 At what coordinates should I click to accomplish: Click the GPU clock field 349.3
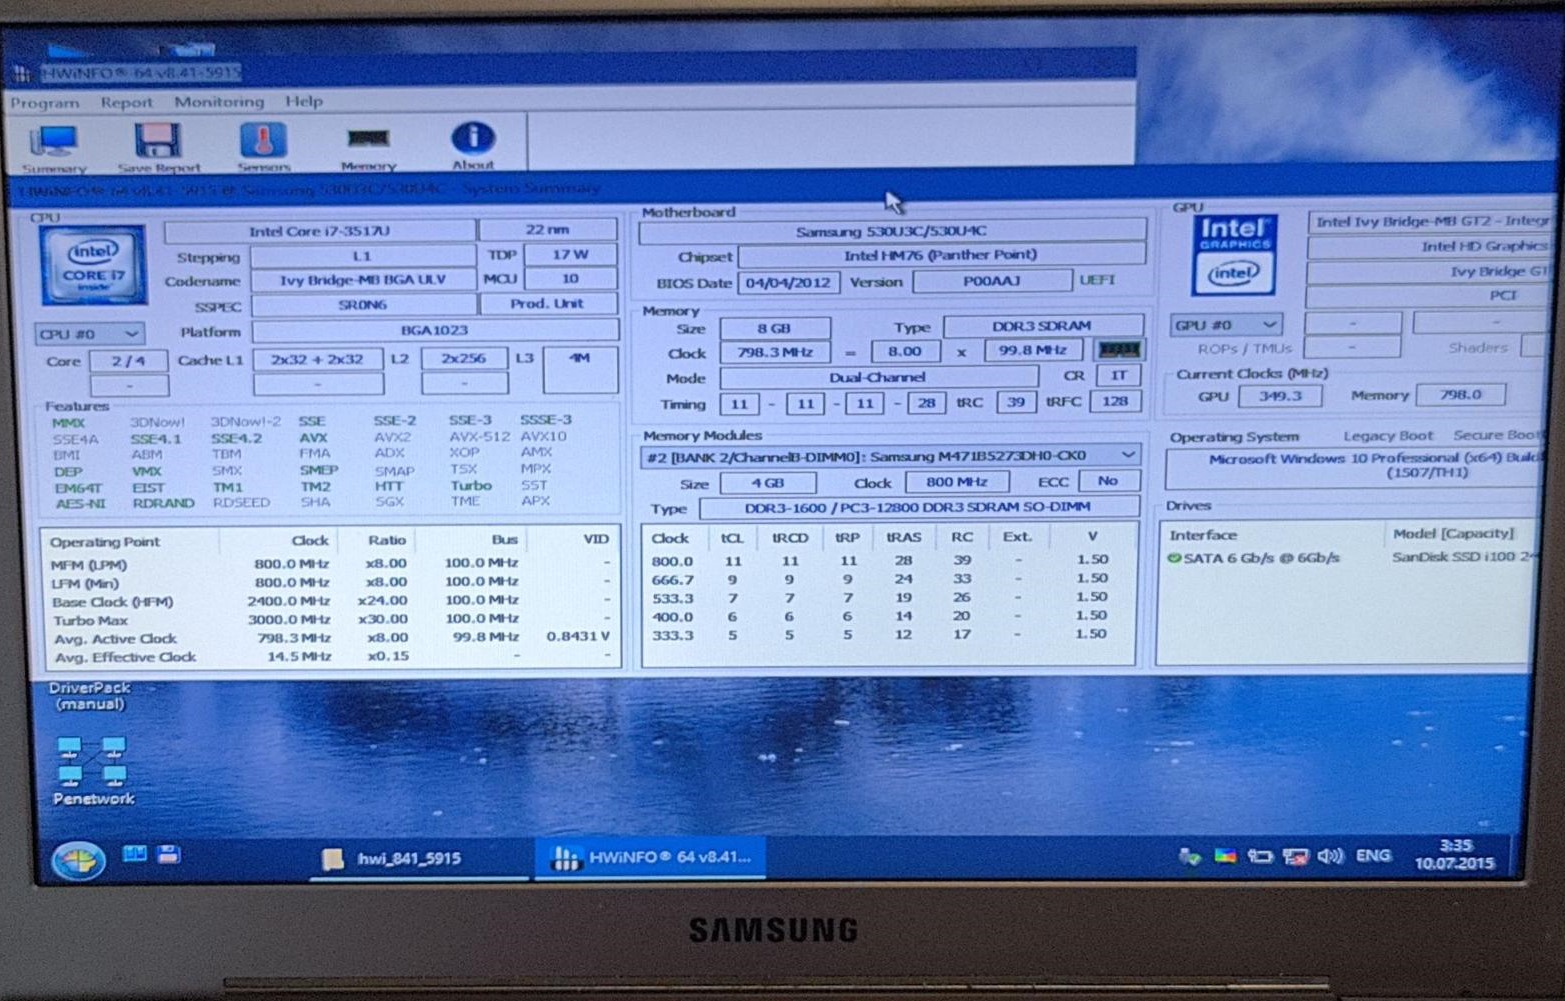coord(1279,396)
